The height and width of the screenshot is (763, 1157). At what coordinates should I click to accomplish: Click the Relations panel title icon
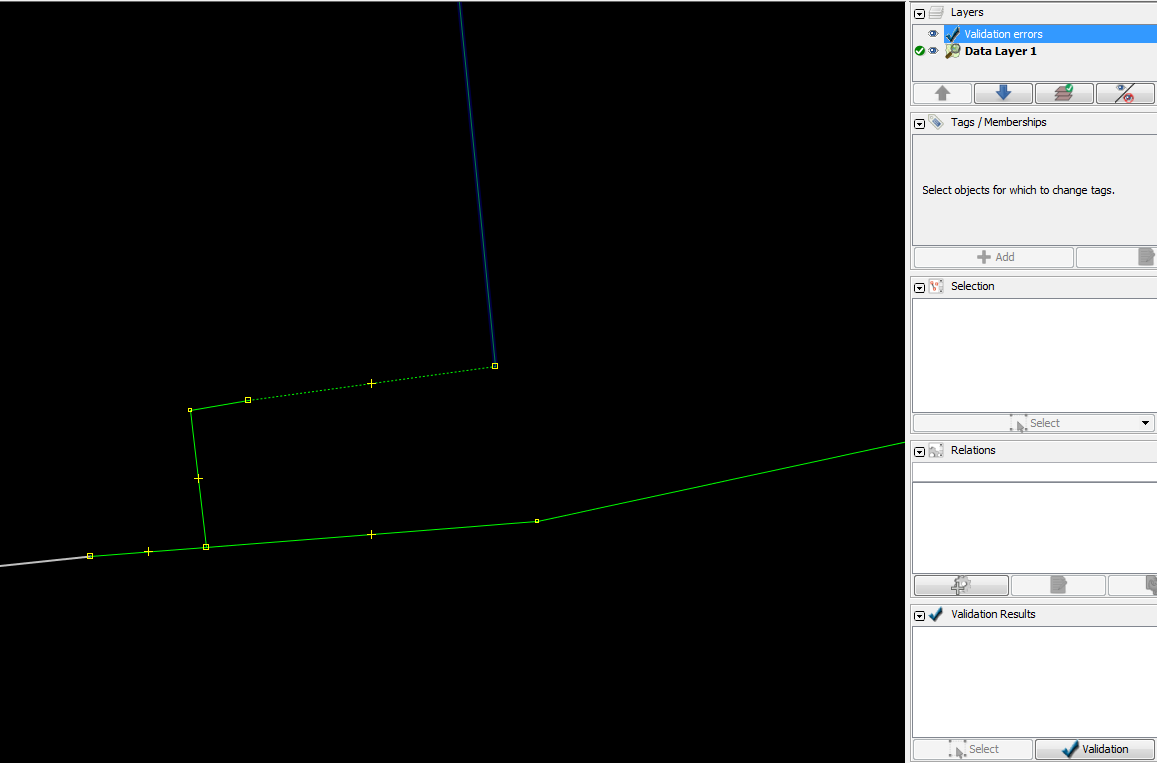point(936,450)
